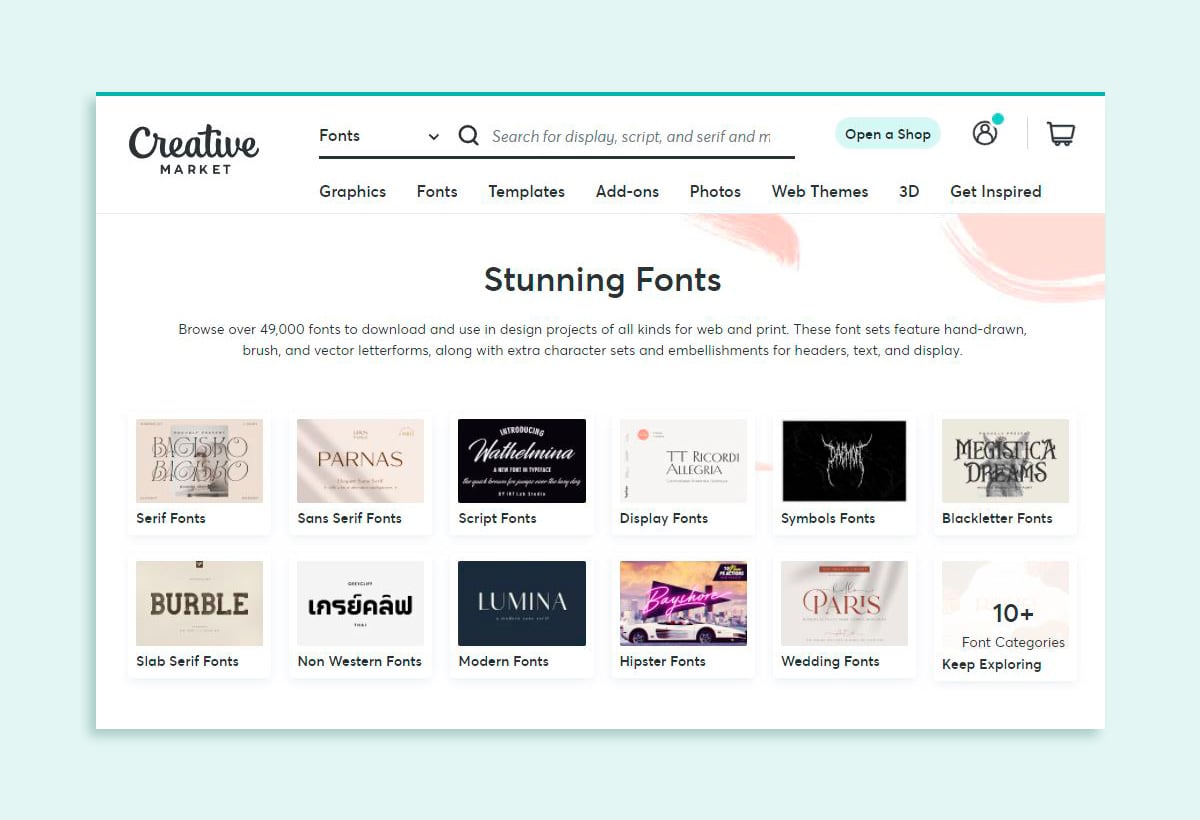Navigate to the Templates section
Viewport: 1200px width, 820px height.
(x=526, y=191)
